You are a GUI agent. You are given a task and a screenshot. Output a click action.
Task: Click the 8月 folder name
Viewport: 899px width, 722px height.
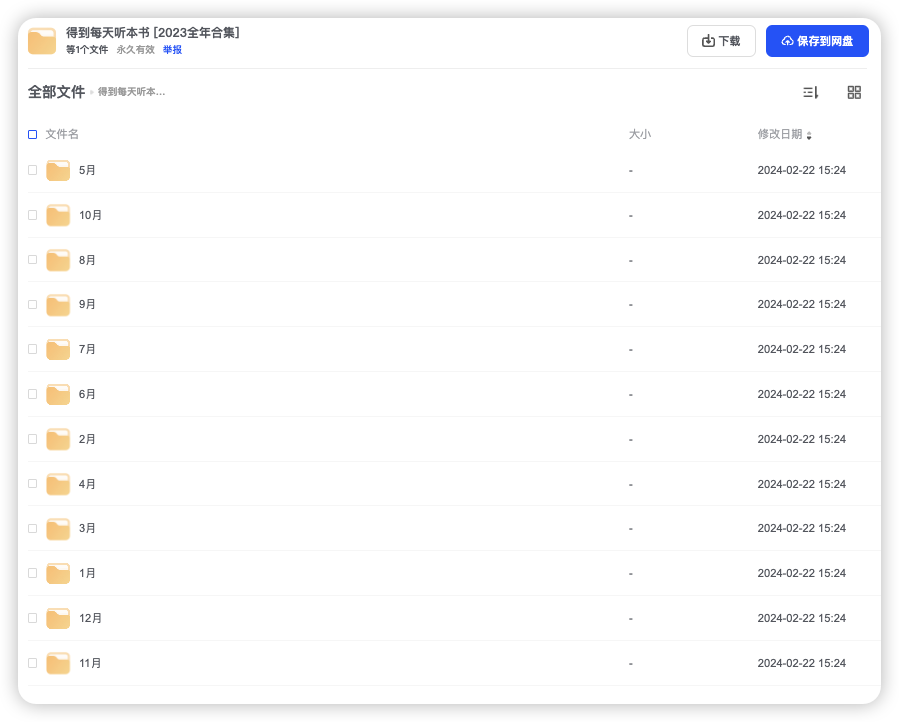tap(87, 260)
